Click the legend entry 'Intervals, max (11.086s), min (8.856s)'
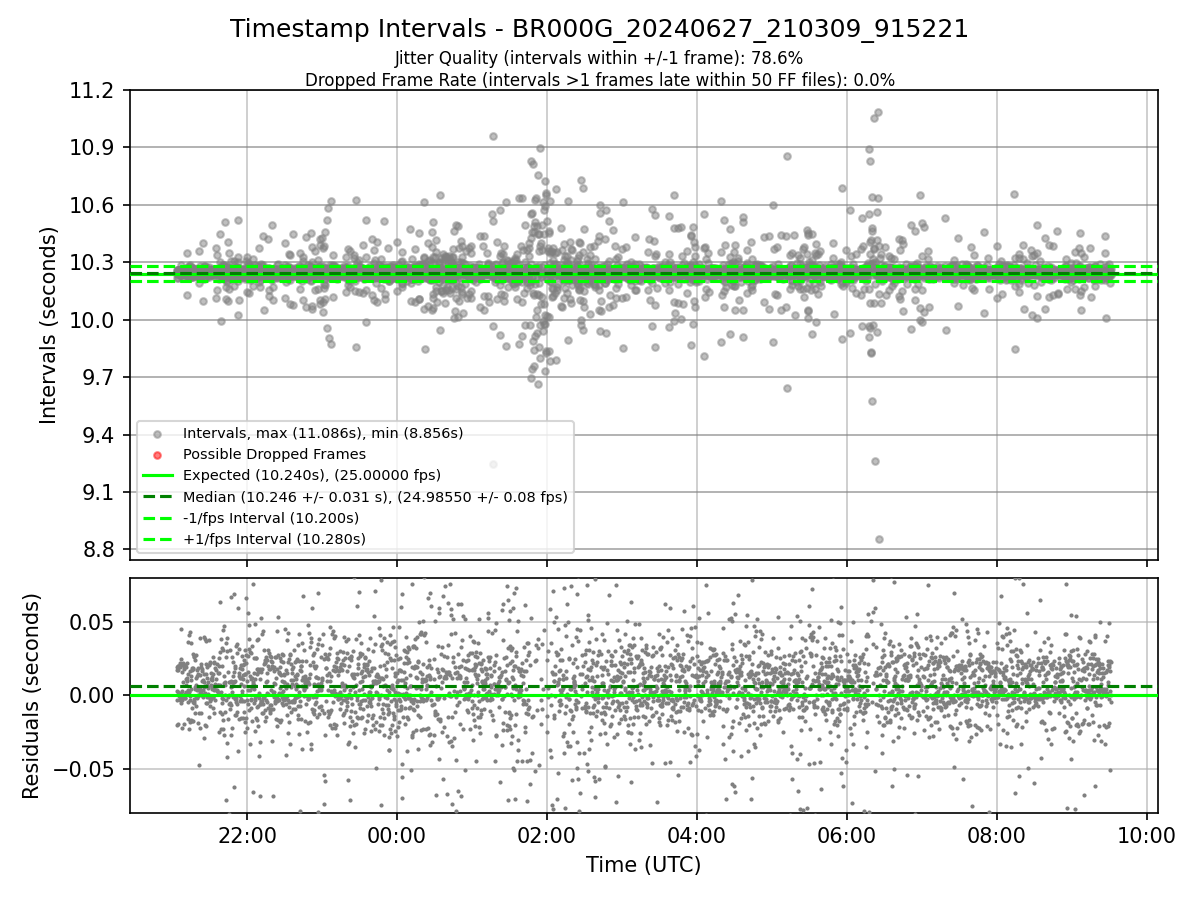 coord(323,433)
